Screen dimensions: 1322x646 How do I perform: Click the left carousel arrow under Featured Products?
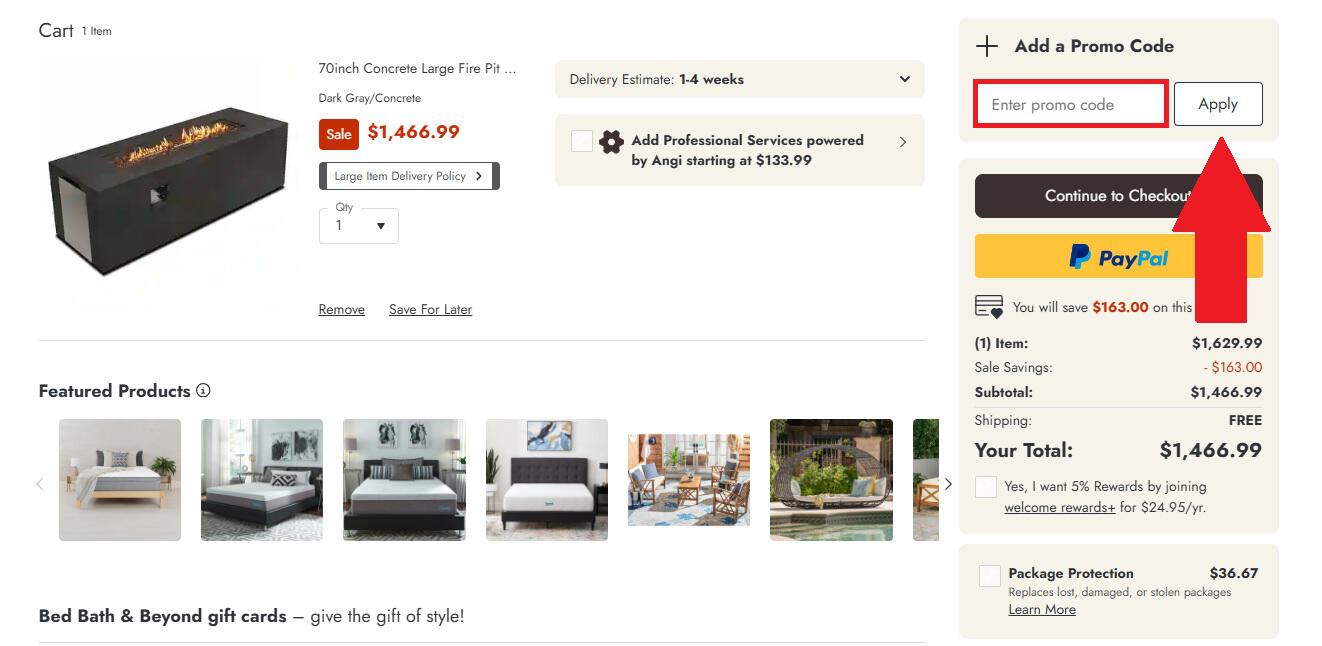[39, 483]
